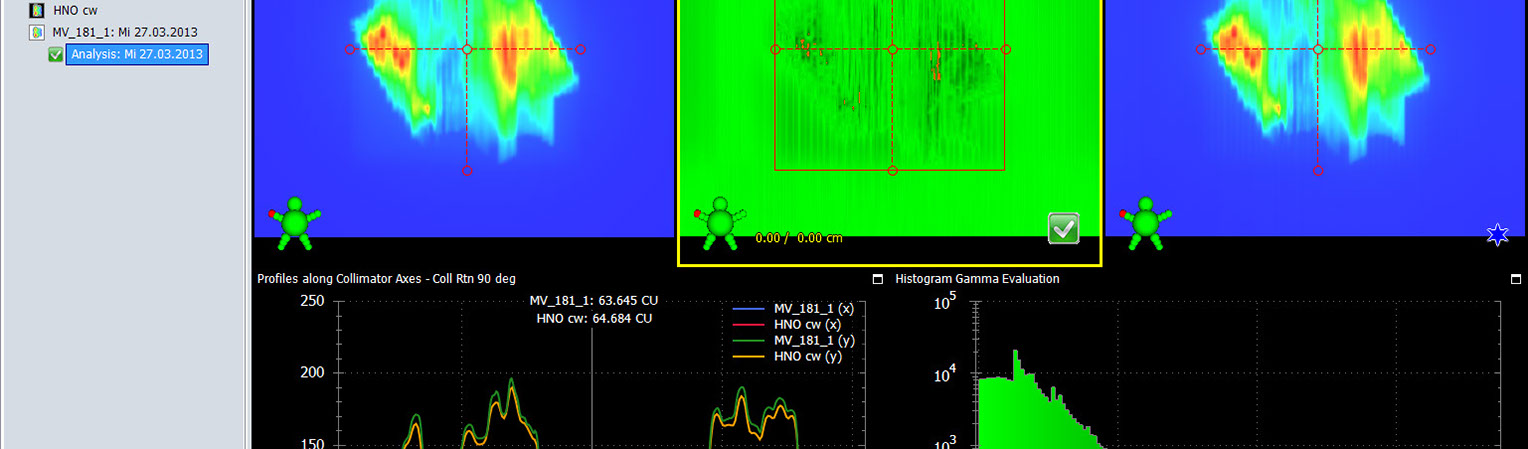Click patient orientation figure in gamma view

(720, 223)
